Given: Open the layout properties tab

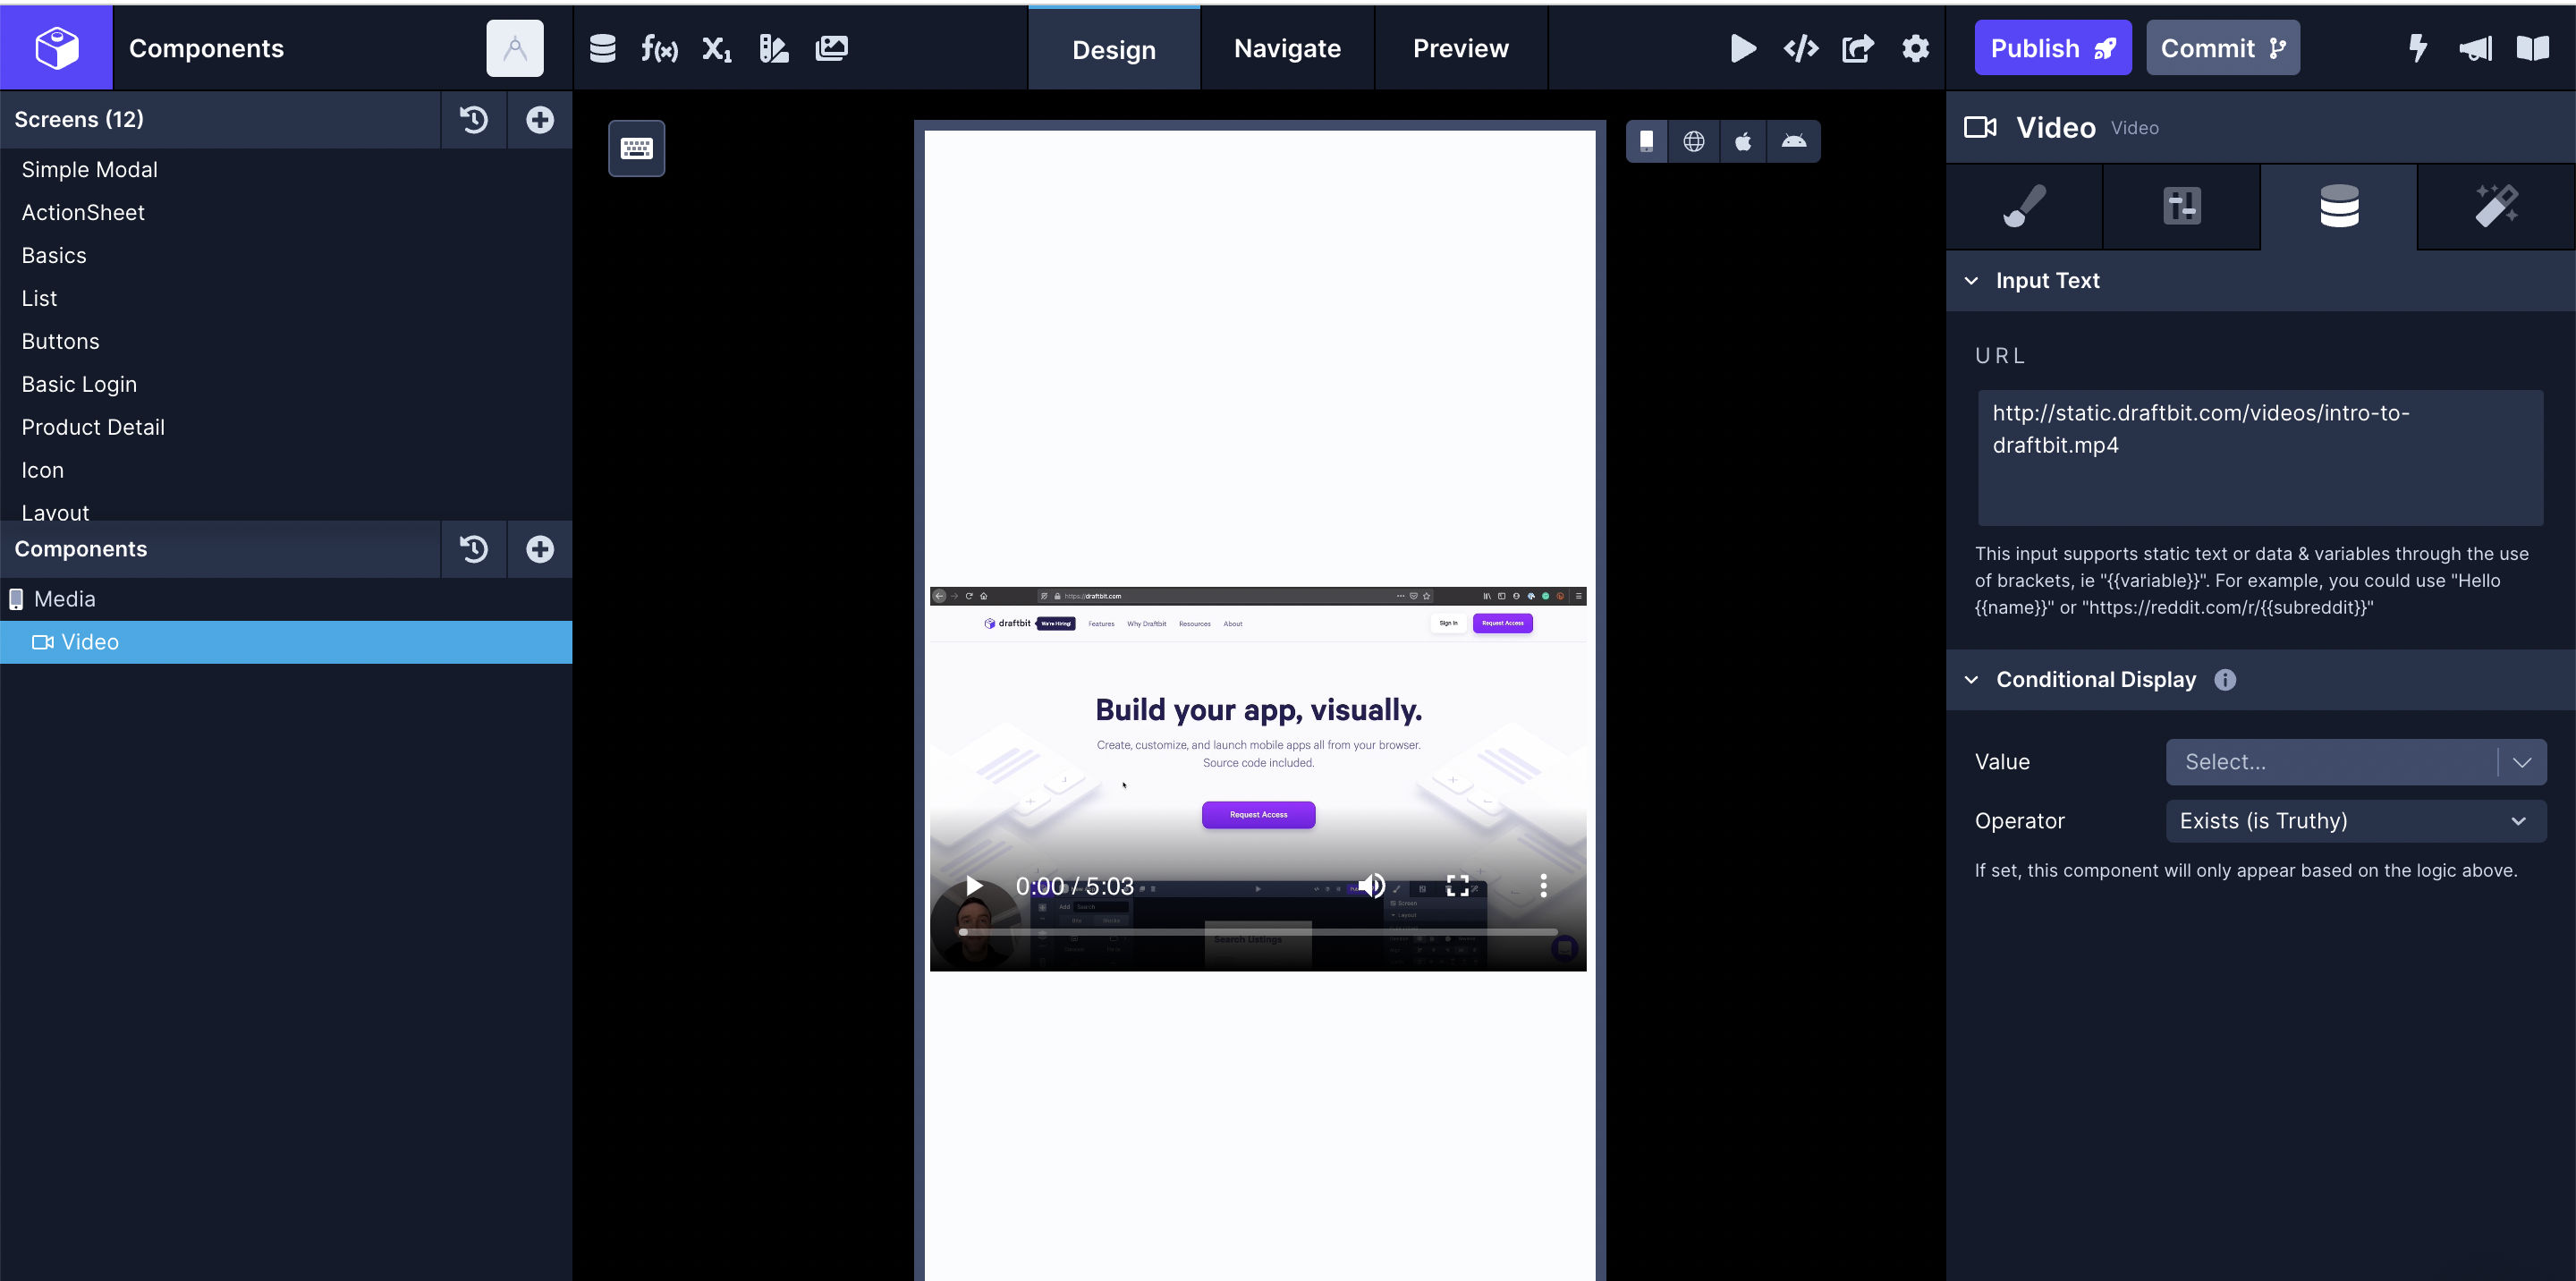Looking at the screenshot, I should click(x=2182, y=207).
